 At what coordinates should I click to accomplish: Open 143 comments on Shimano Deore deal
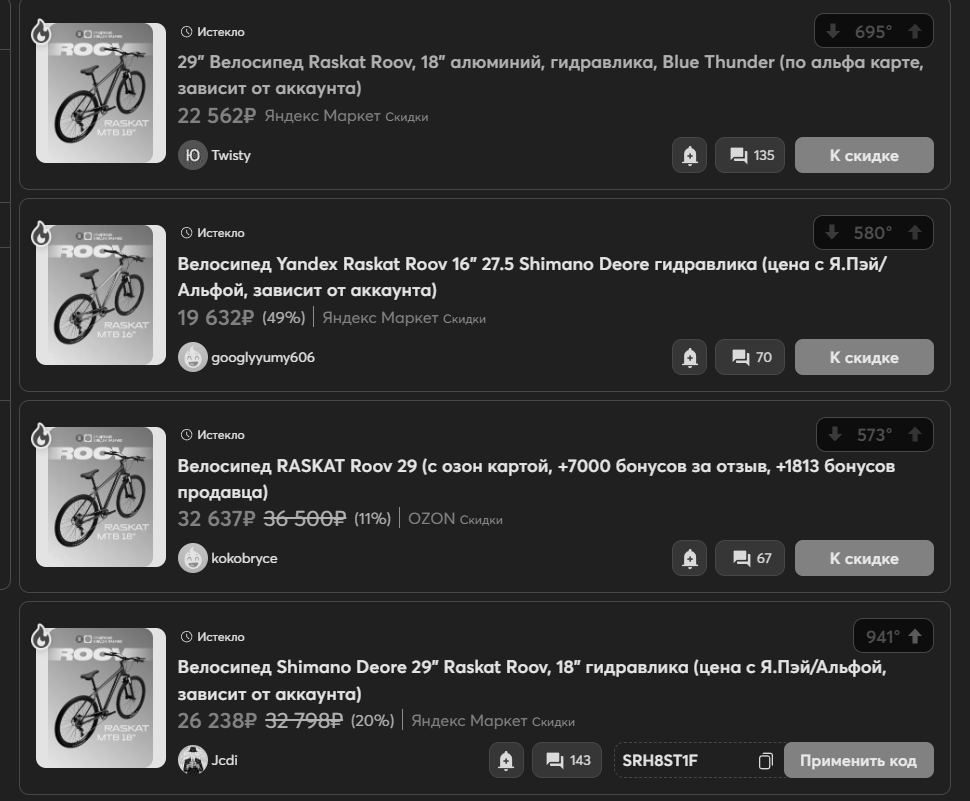[567, 760]
